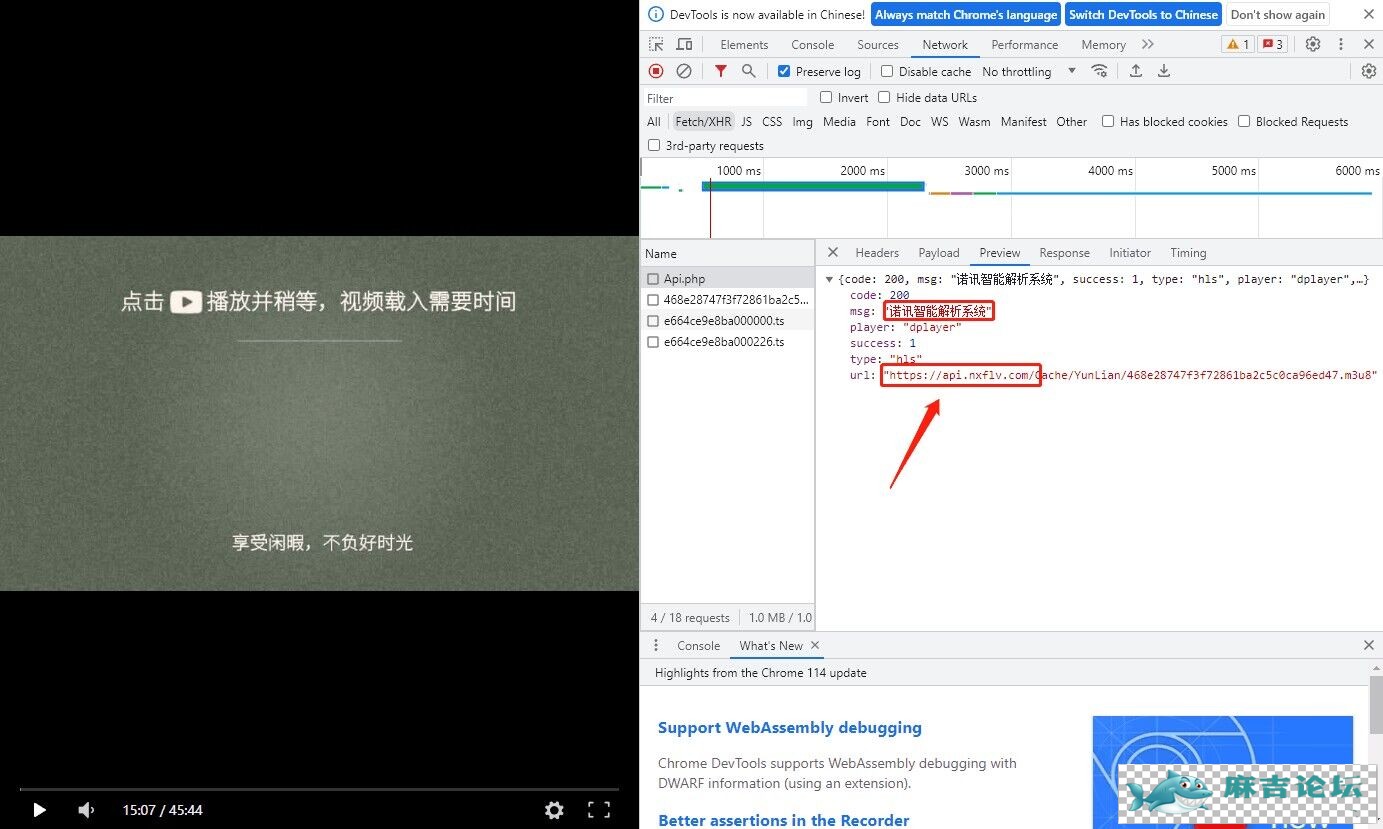Enable Disable cache checkbox
1383x829 pixels.
[x=887, y=71]
